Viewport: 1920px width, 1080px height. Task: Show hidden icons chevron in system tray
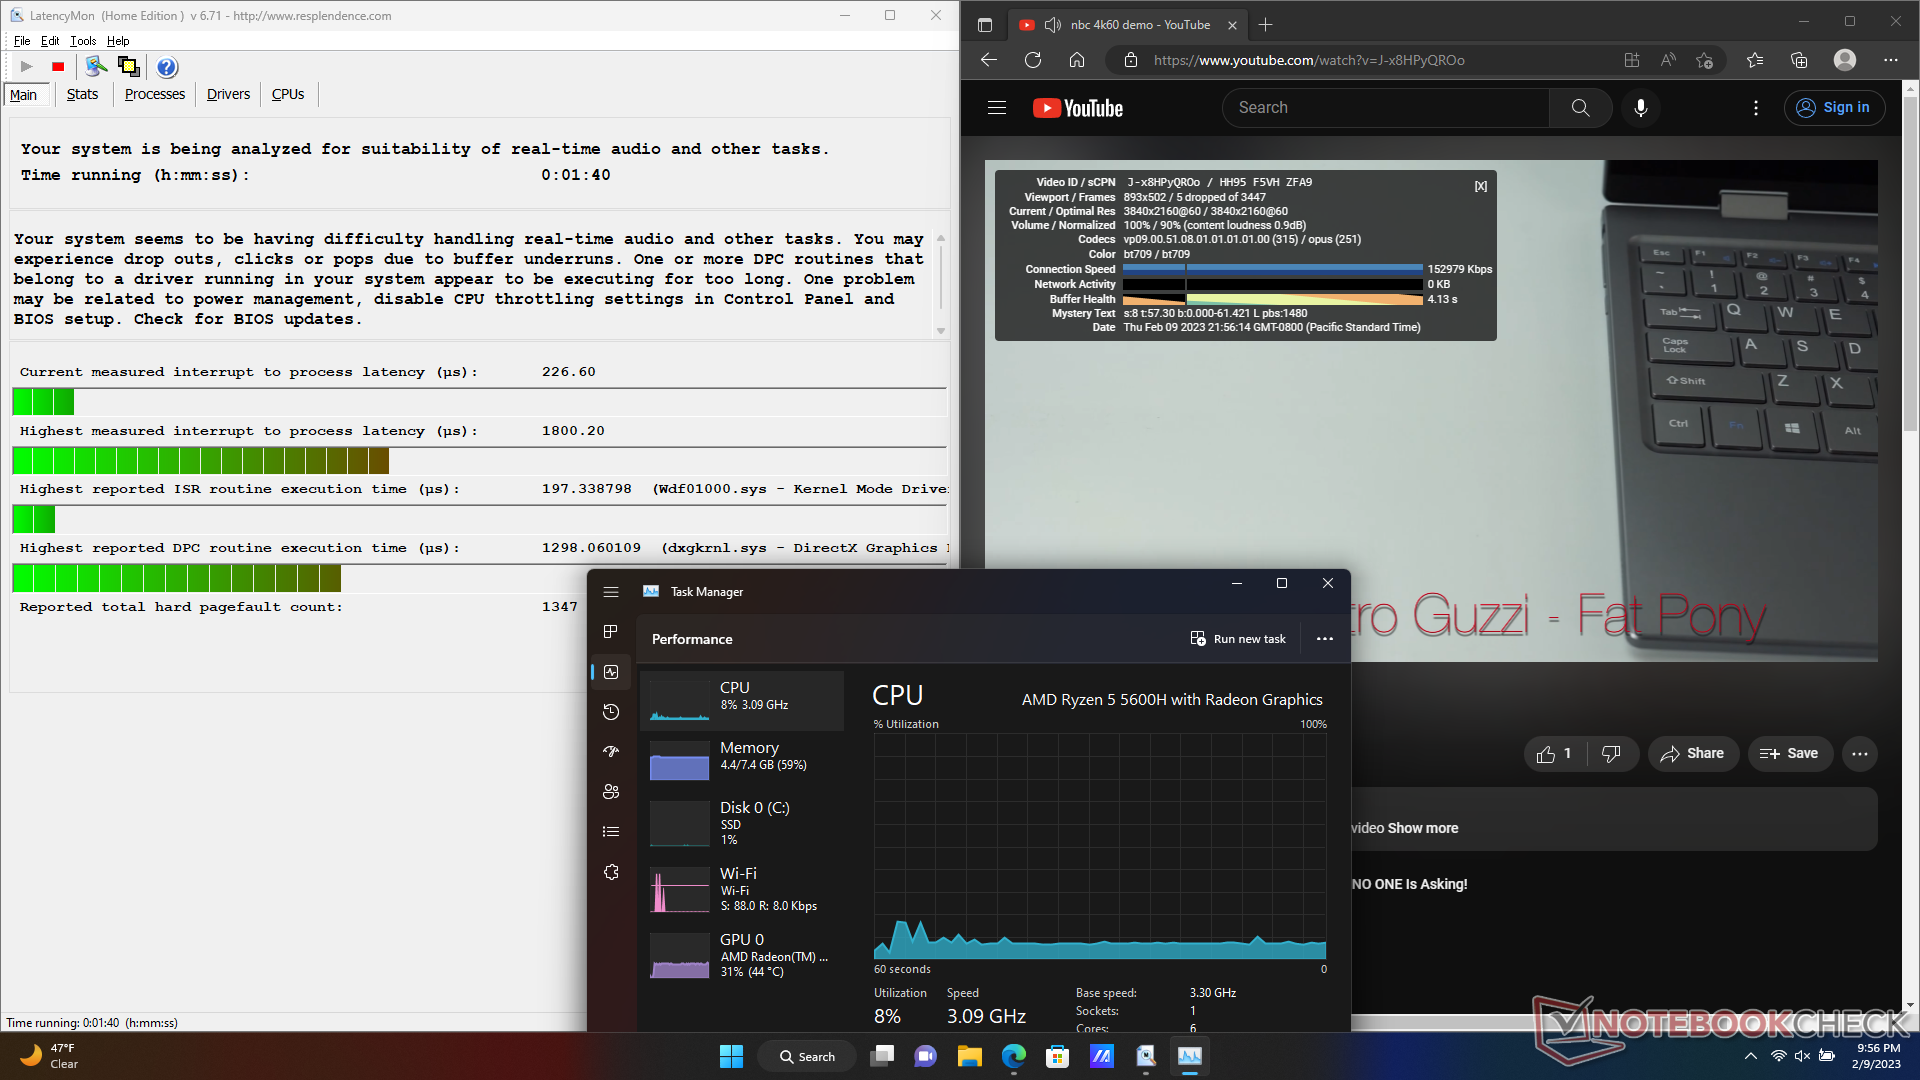tap(1750, 1056)
